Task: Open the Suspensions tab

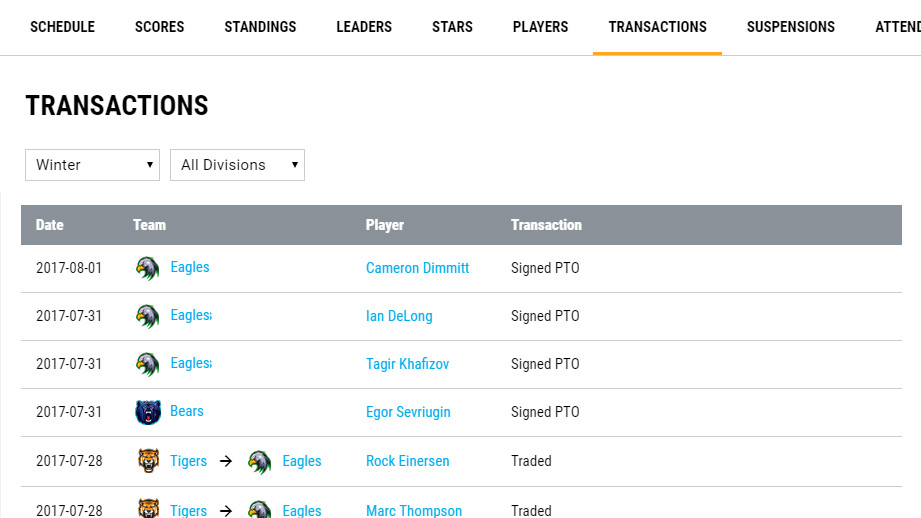Action: point(790,27)
